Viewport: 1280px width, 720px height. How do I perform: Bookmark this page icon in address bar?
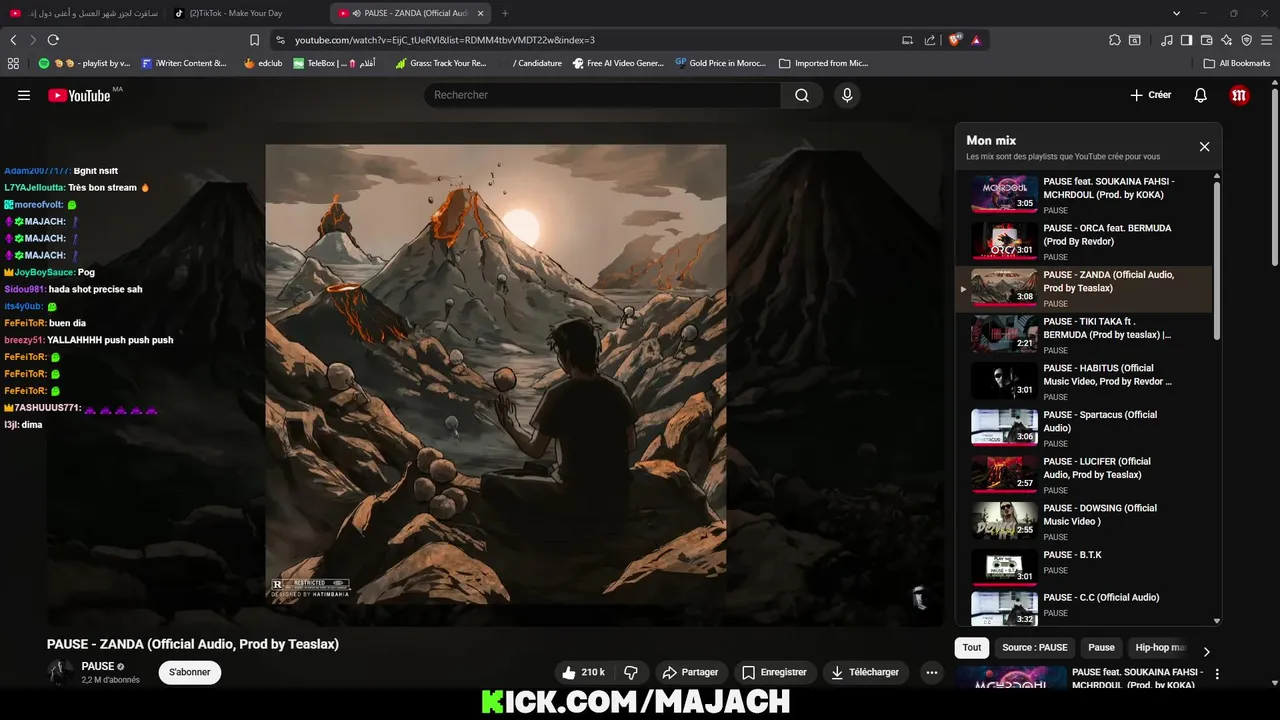(x=254, y=40)
